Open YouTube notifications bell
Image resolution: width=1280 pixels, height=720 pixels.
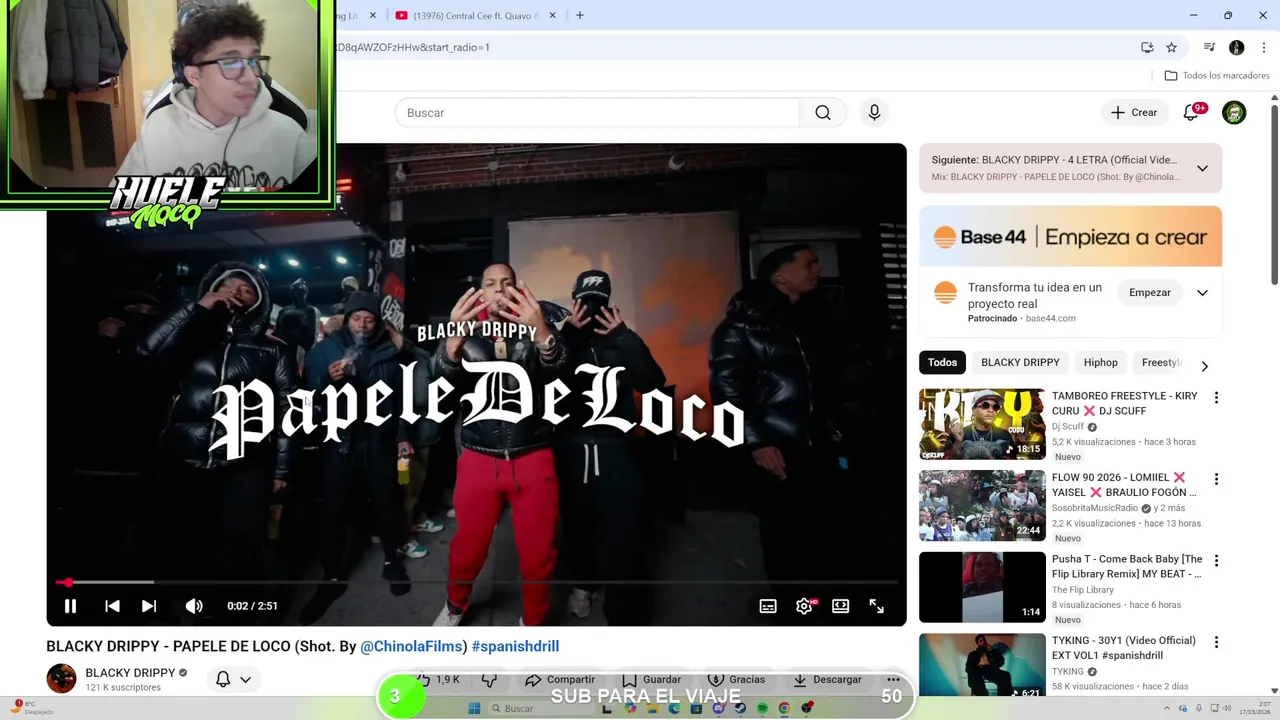pyautogui.click(x=1191, y=113)
